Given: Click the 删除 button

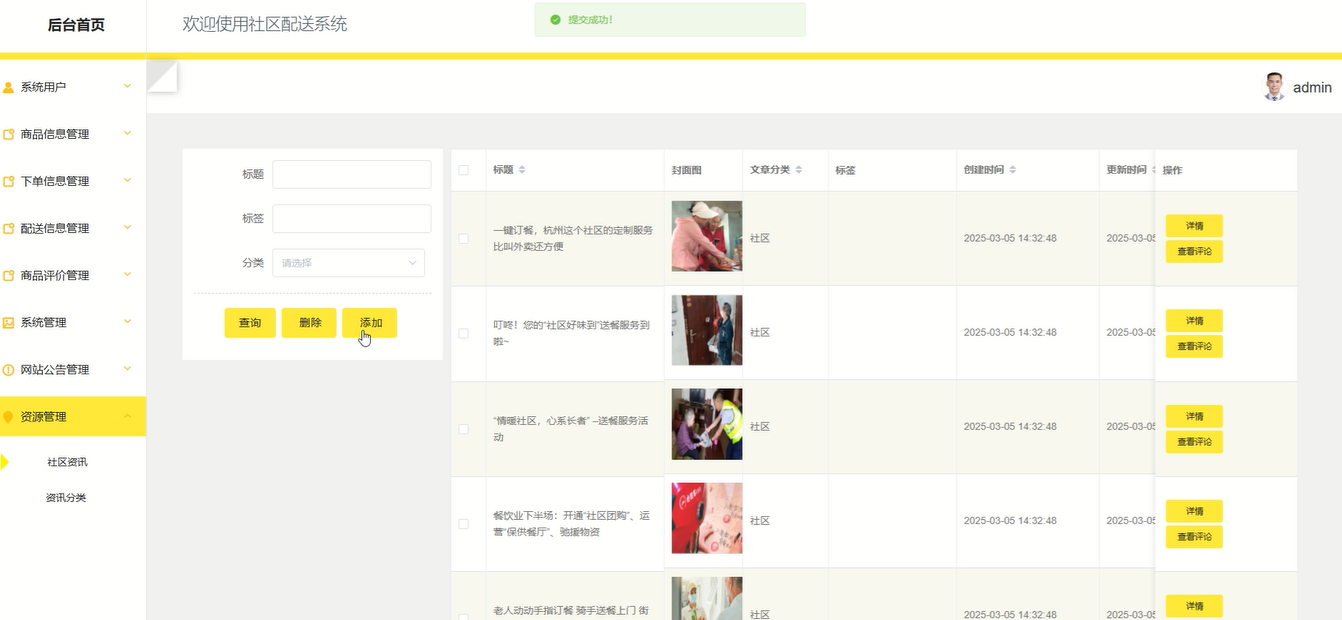Looking at the screenshot, I should [309, 323].
